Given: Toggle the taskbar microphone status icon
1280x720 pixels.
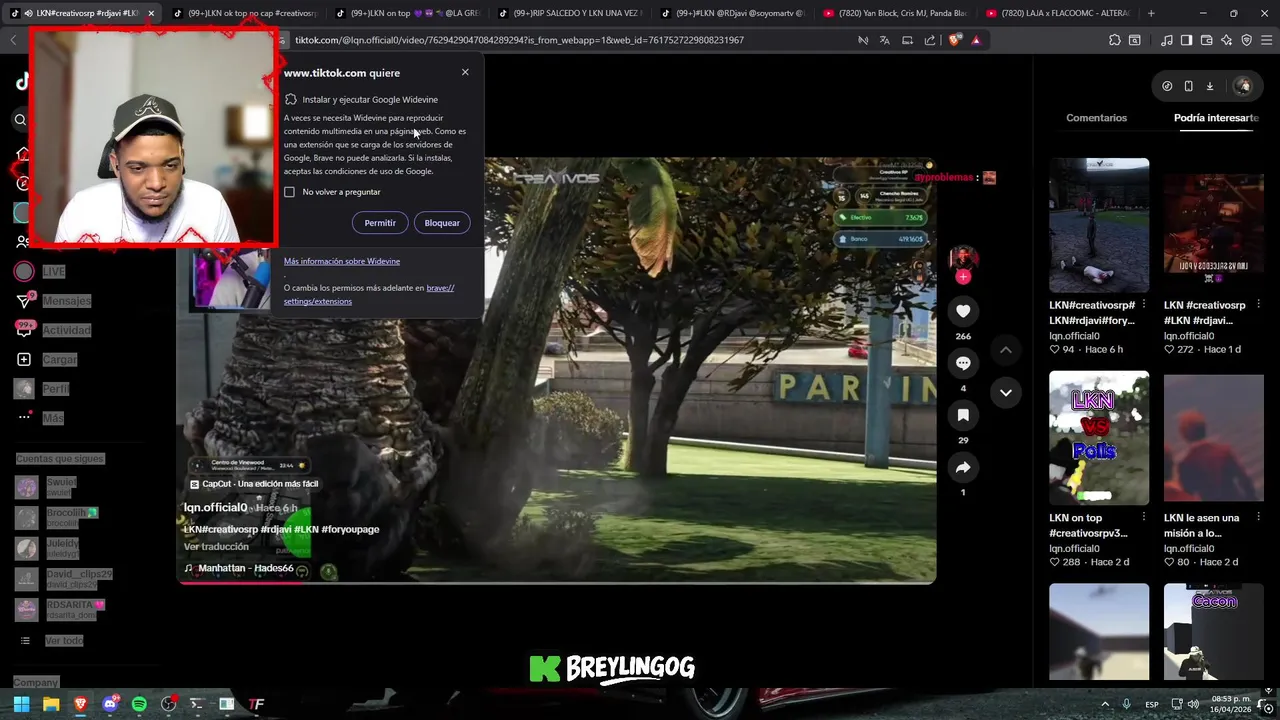Looking at the screenshot, I should [1126, 704].
